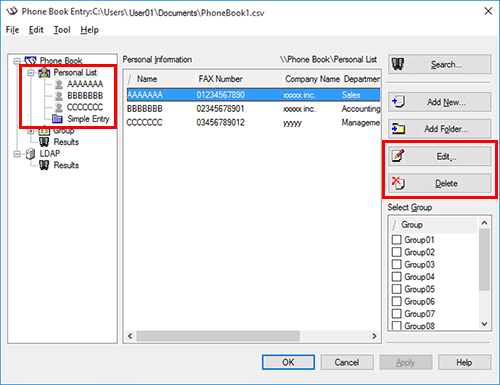This screenshot has height=385, width=500.
Task: Click the OK button
Action: point(288,362)
